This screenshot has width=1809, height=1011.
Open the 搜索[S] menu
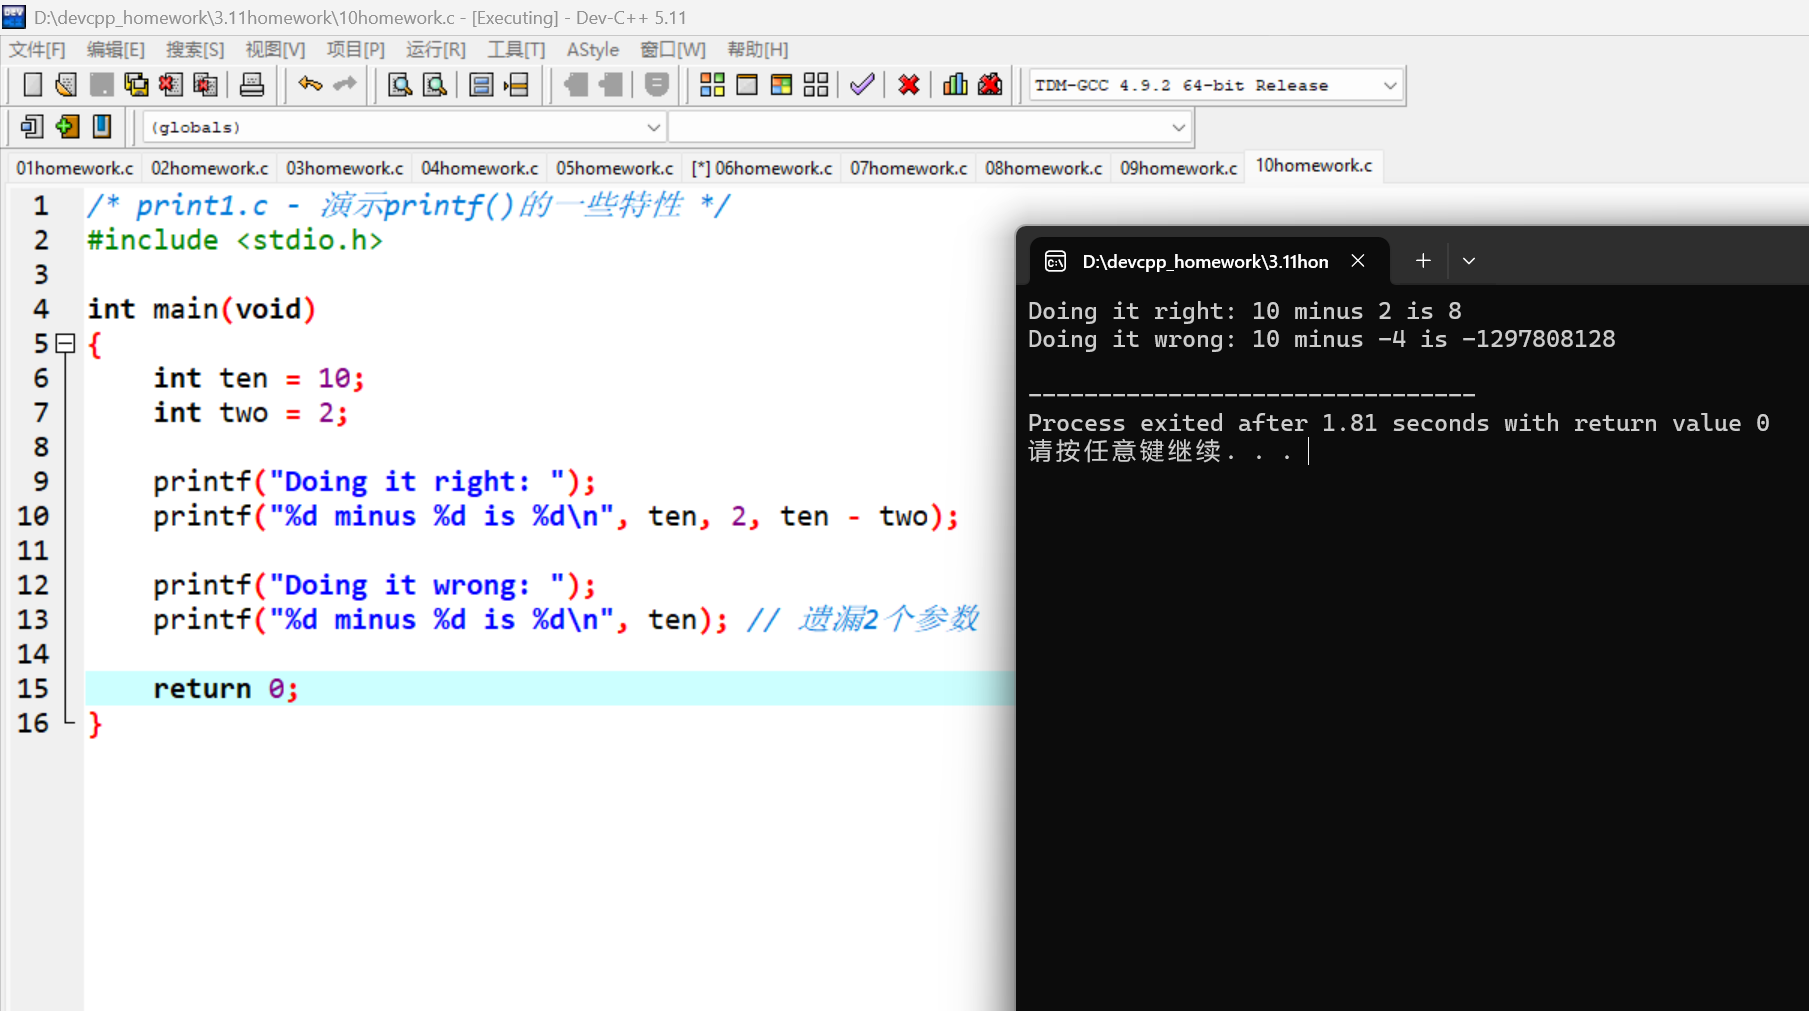(x=195, y=49)
